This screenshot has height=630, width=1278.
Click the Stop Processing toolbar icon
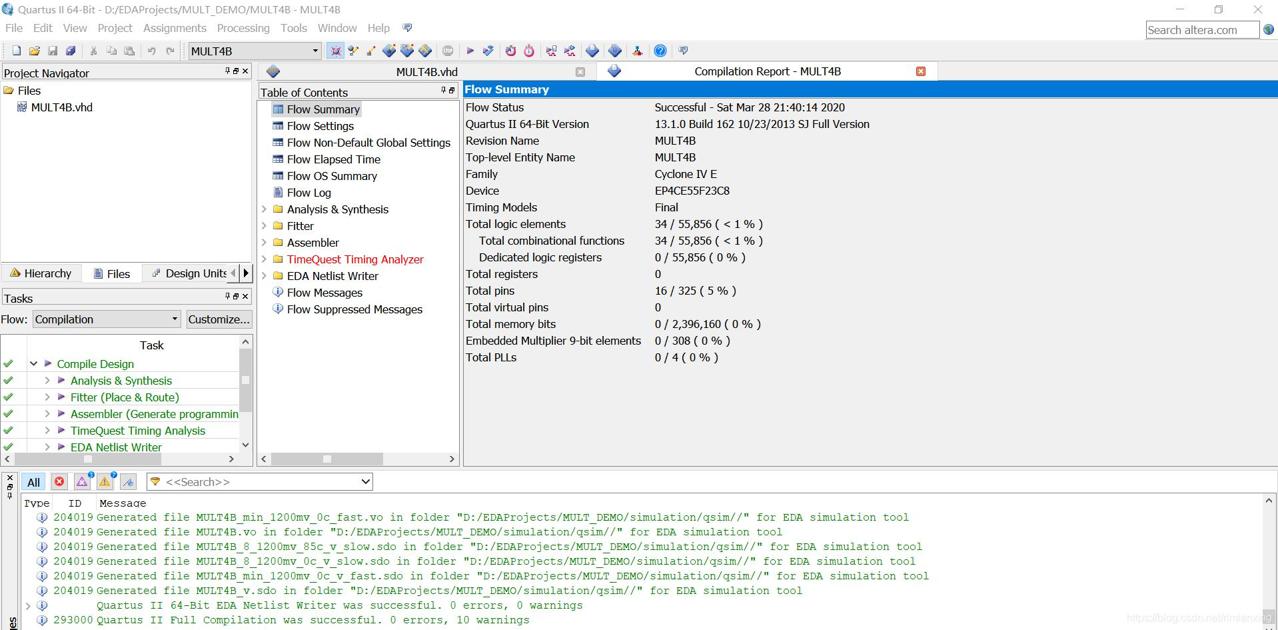click(448, 51)
